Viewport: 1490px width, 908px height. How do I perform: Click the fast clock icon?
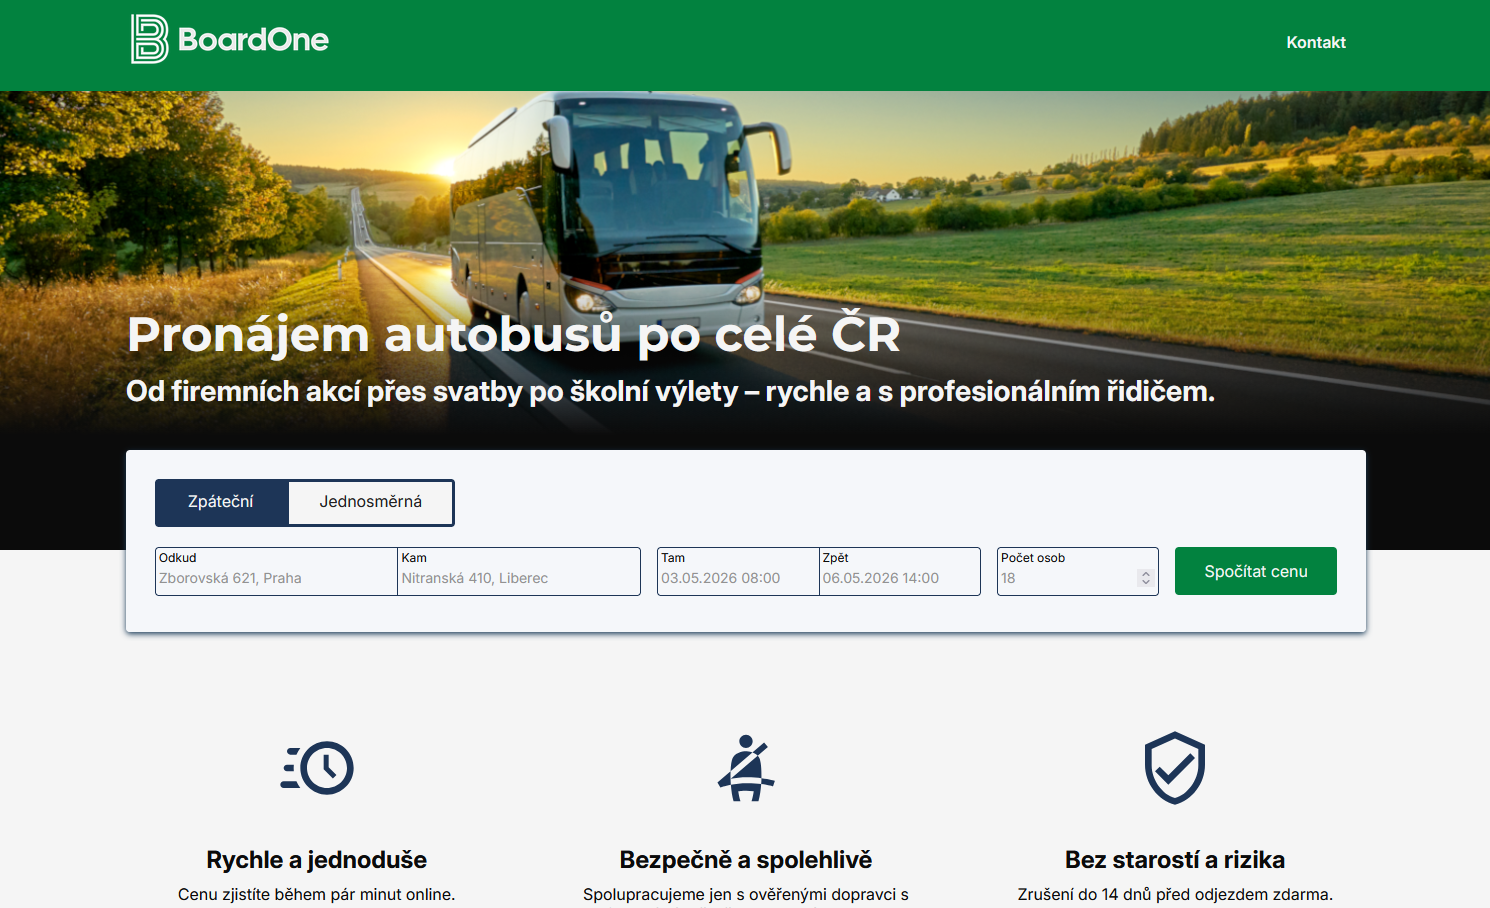click(317, 768)
